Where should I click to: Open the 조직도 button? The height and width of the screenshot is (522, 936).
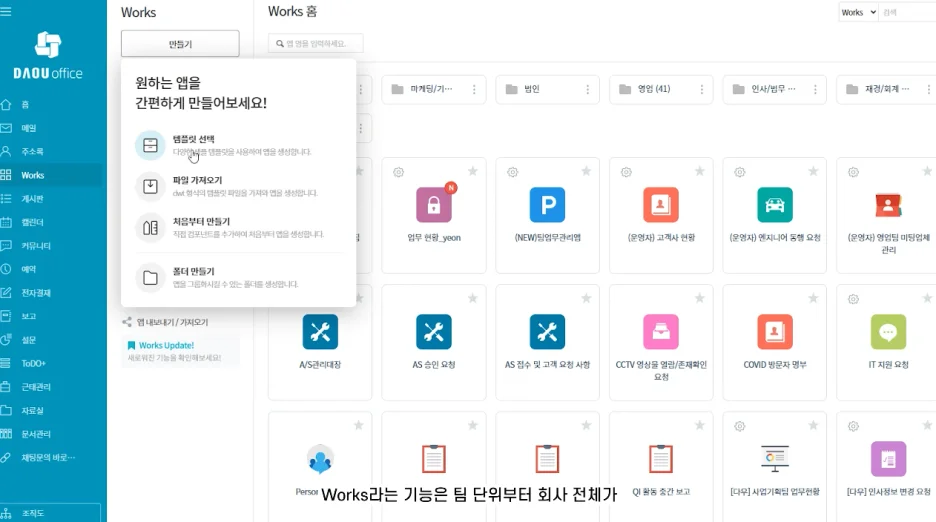click(x=50, y=513)
